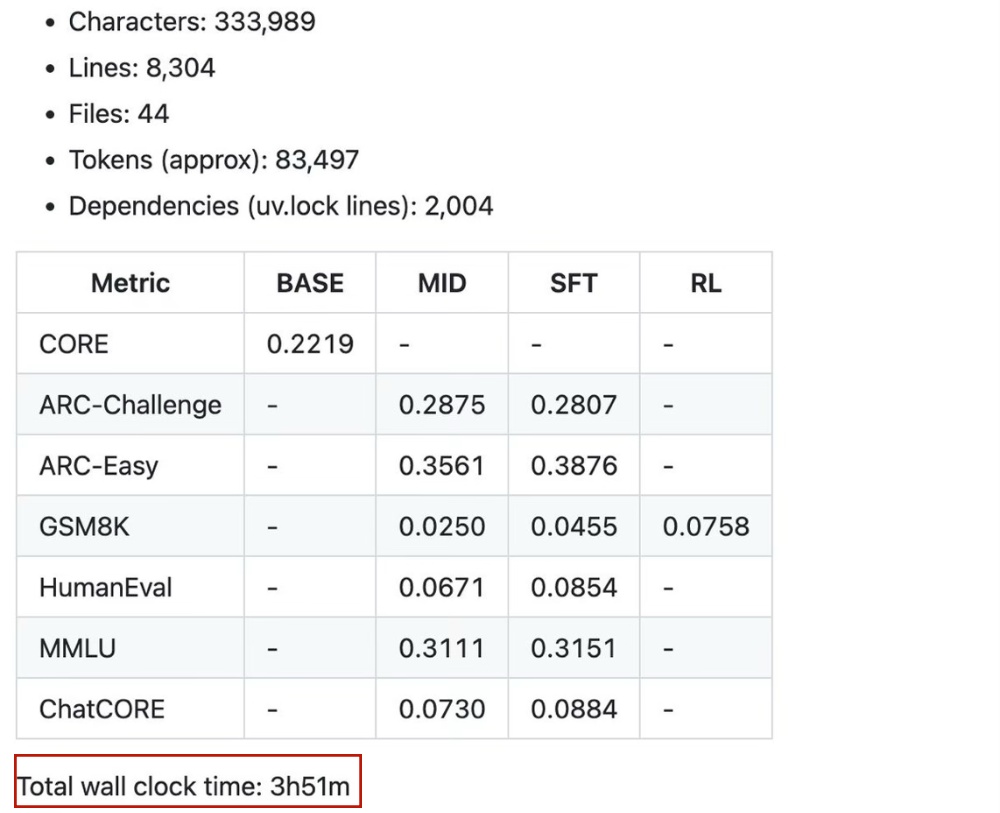Image resolution: width=1000 pixels, height=813 pixels.
Task: Click the Total wall clock time text
Action: tap(185, 787)
